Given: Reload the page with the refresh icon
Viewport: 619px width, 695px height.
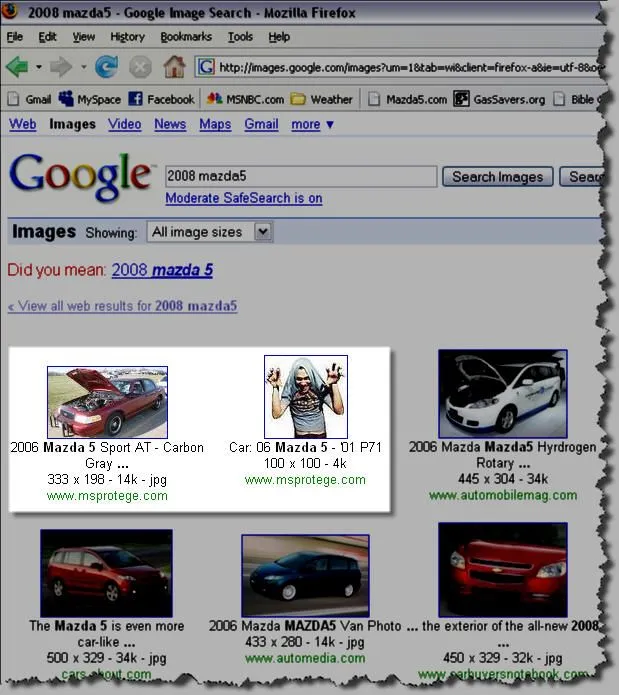Looking at the screenshot, I should click(x=106, y=67).
